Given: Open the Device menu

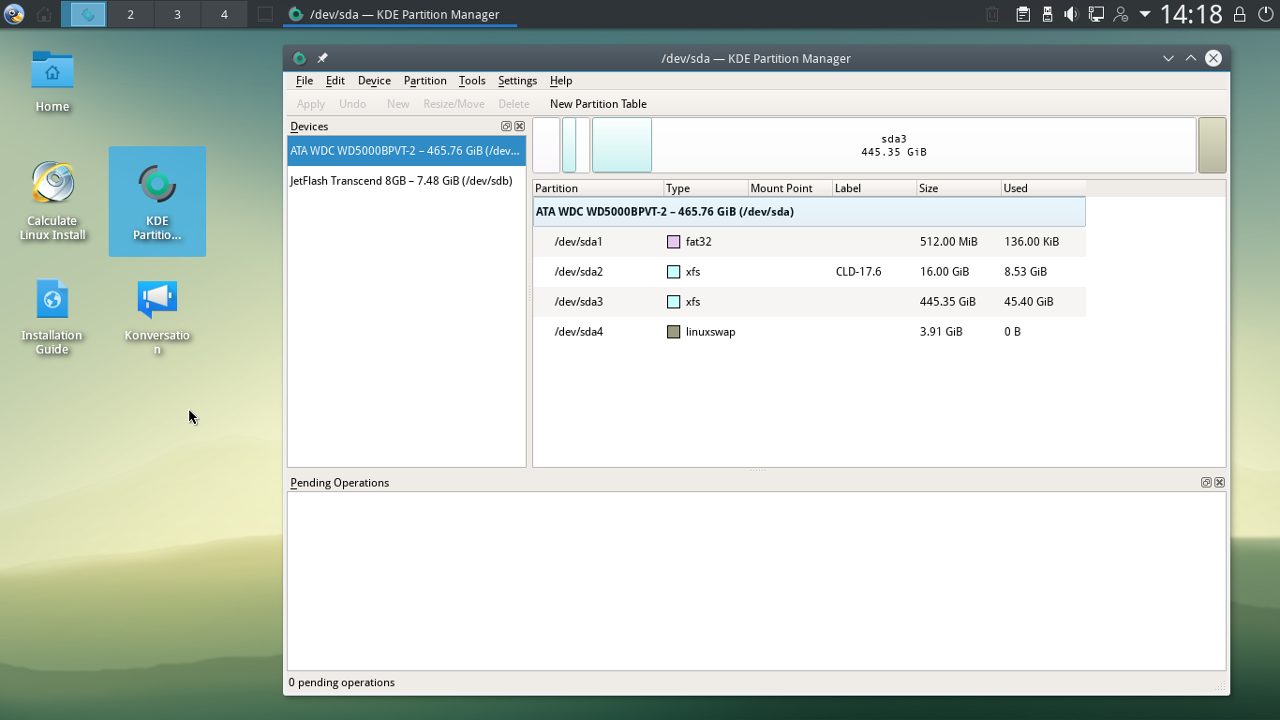Looking at the screenshot, I should (x=374, y=81).
